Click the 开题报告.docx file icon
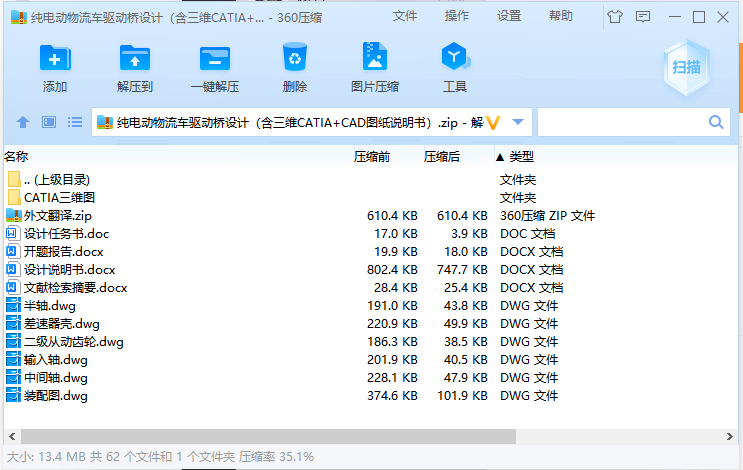Viewport: 743px width, 470px height. [x=12, y=251]
